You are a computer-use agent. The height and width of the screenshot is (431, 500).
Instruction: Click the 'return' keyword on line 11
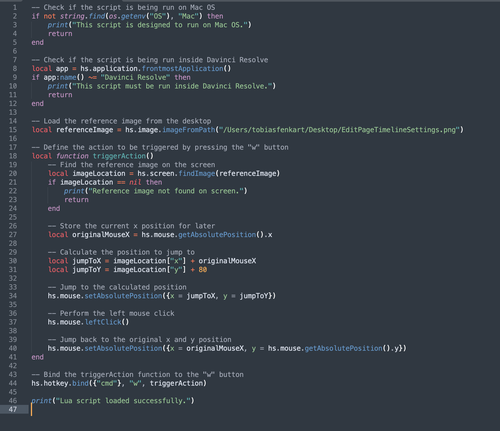60,95
